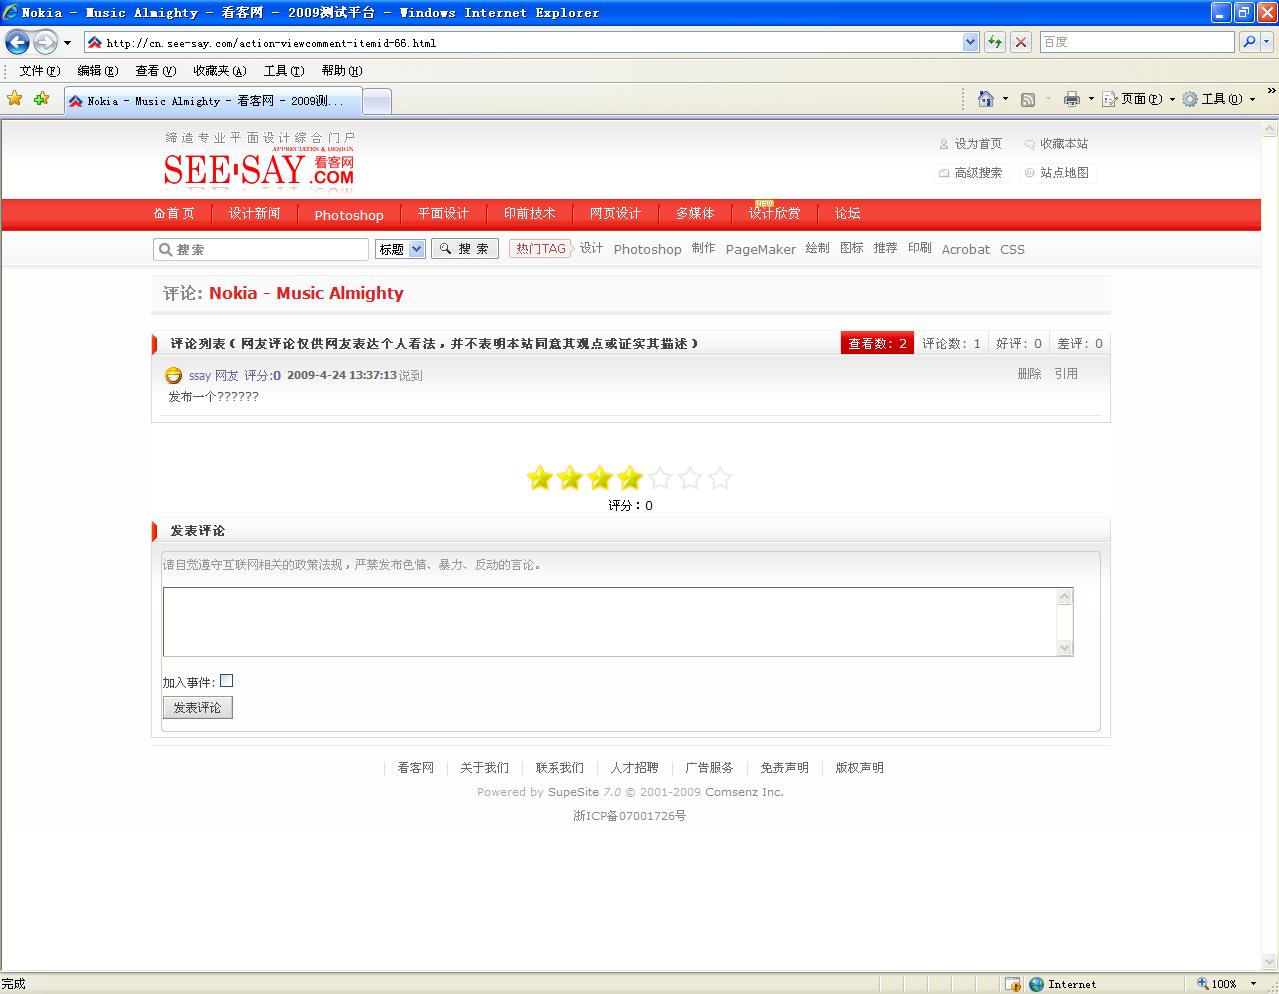This screenshot has height=994, width=1279.
Task: Click the browser Forward arrow button
Action: pyautogui.click(x=46, y=42)
